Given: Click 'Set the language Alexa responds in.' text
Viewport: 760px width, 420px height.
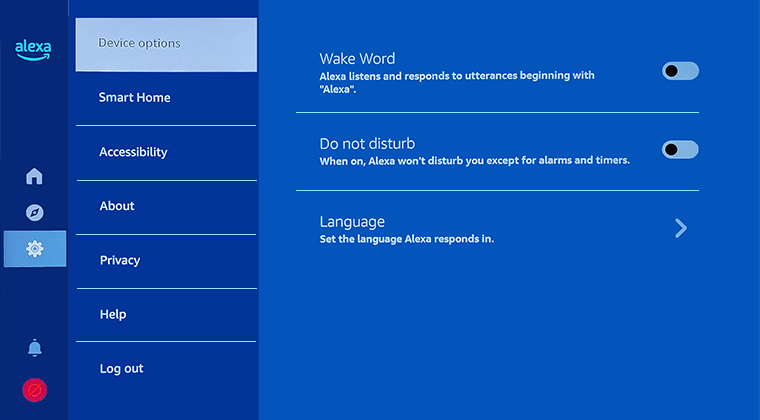Looking at the screenshot, I should tap(407, 239).
